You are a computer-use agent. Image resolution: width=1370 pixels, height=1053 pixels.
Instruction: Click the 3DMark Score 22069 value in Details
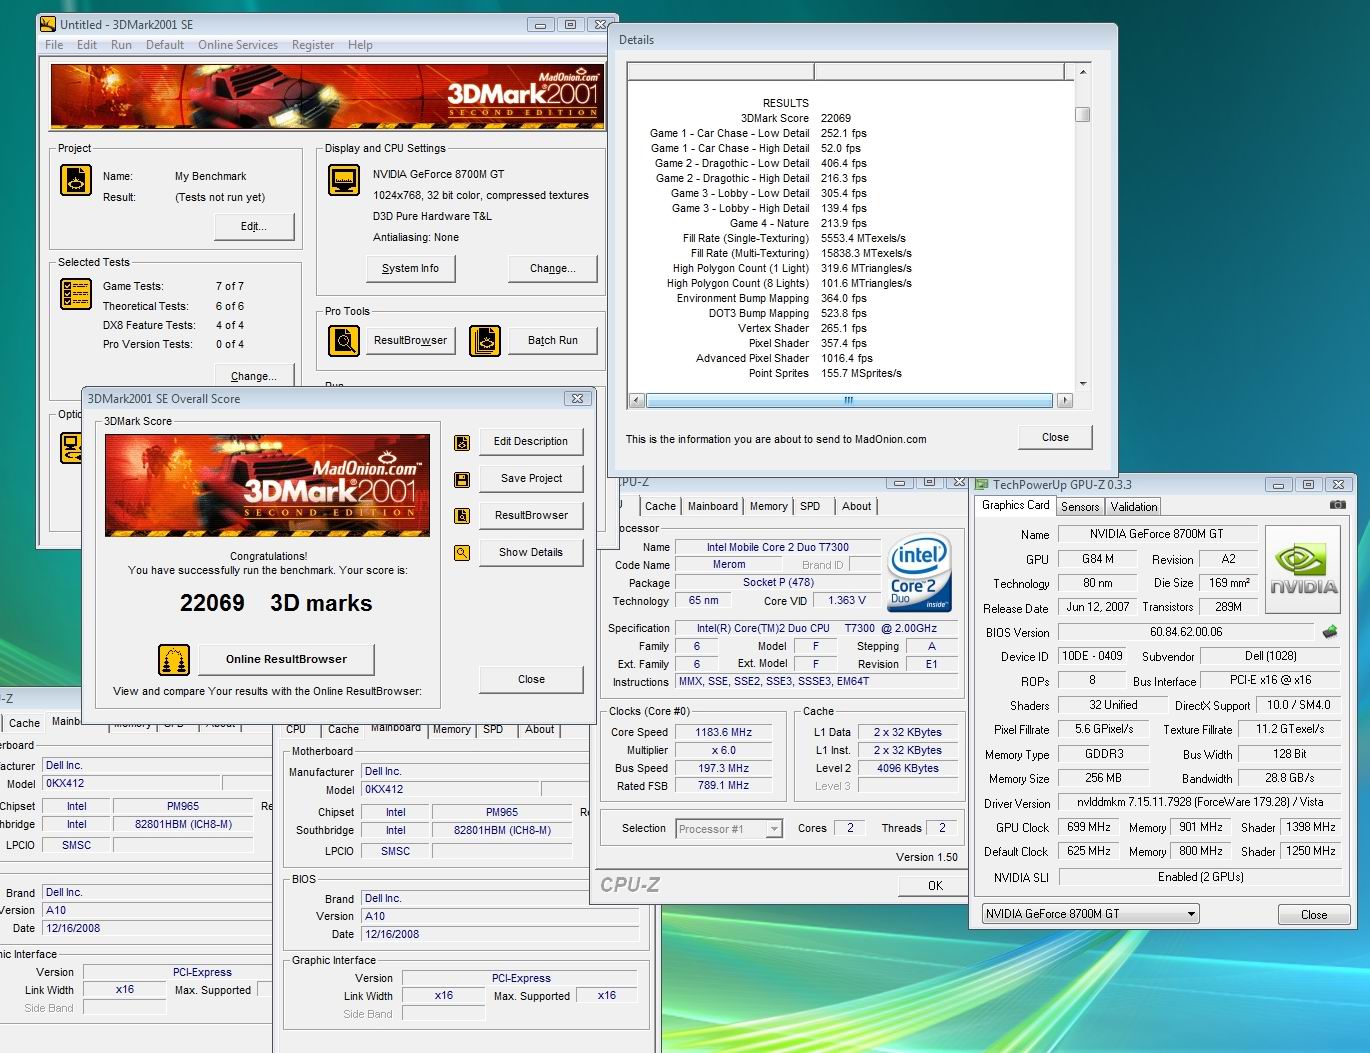(x=836, y=118)
